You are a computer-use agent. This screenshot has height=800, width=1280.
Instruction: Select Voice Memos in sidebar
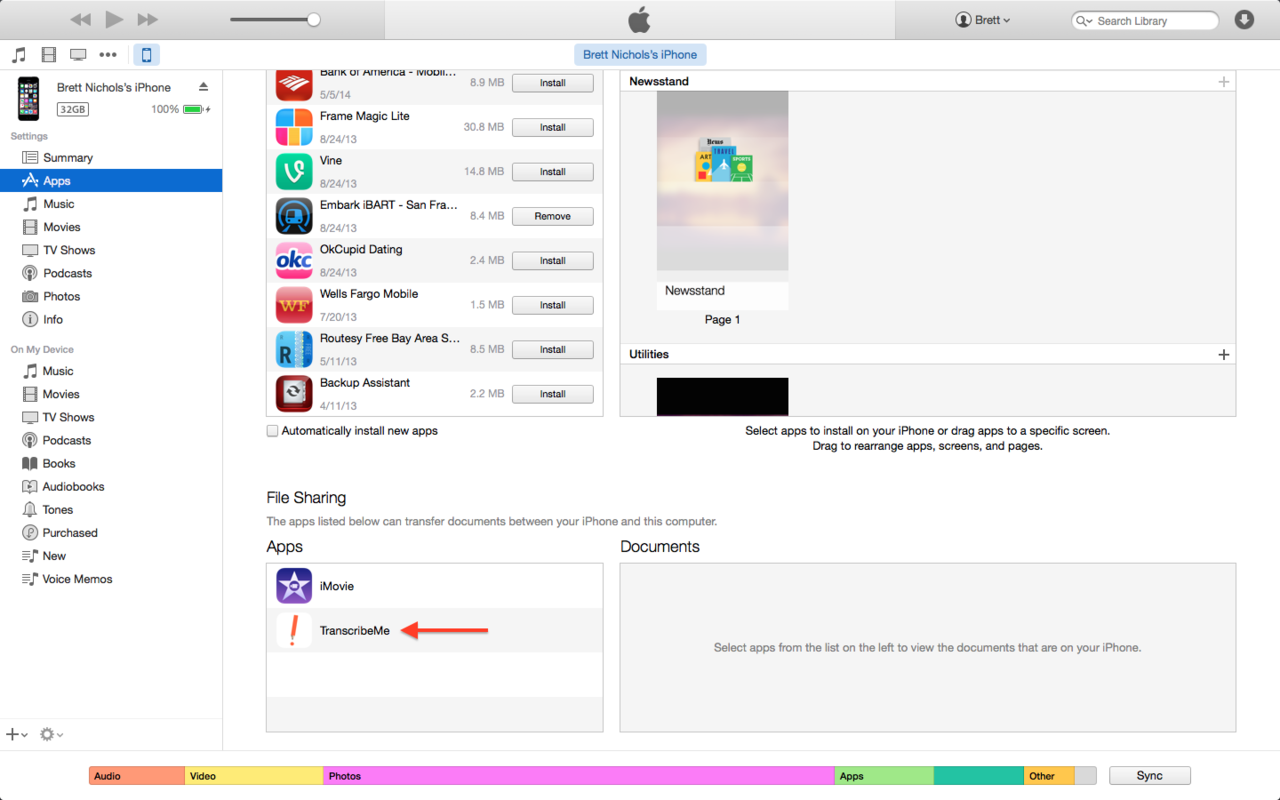(x=77, y=579)
